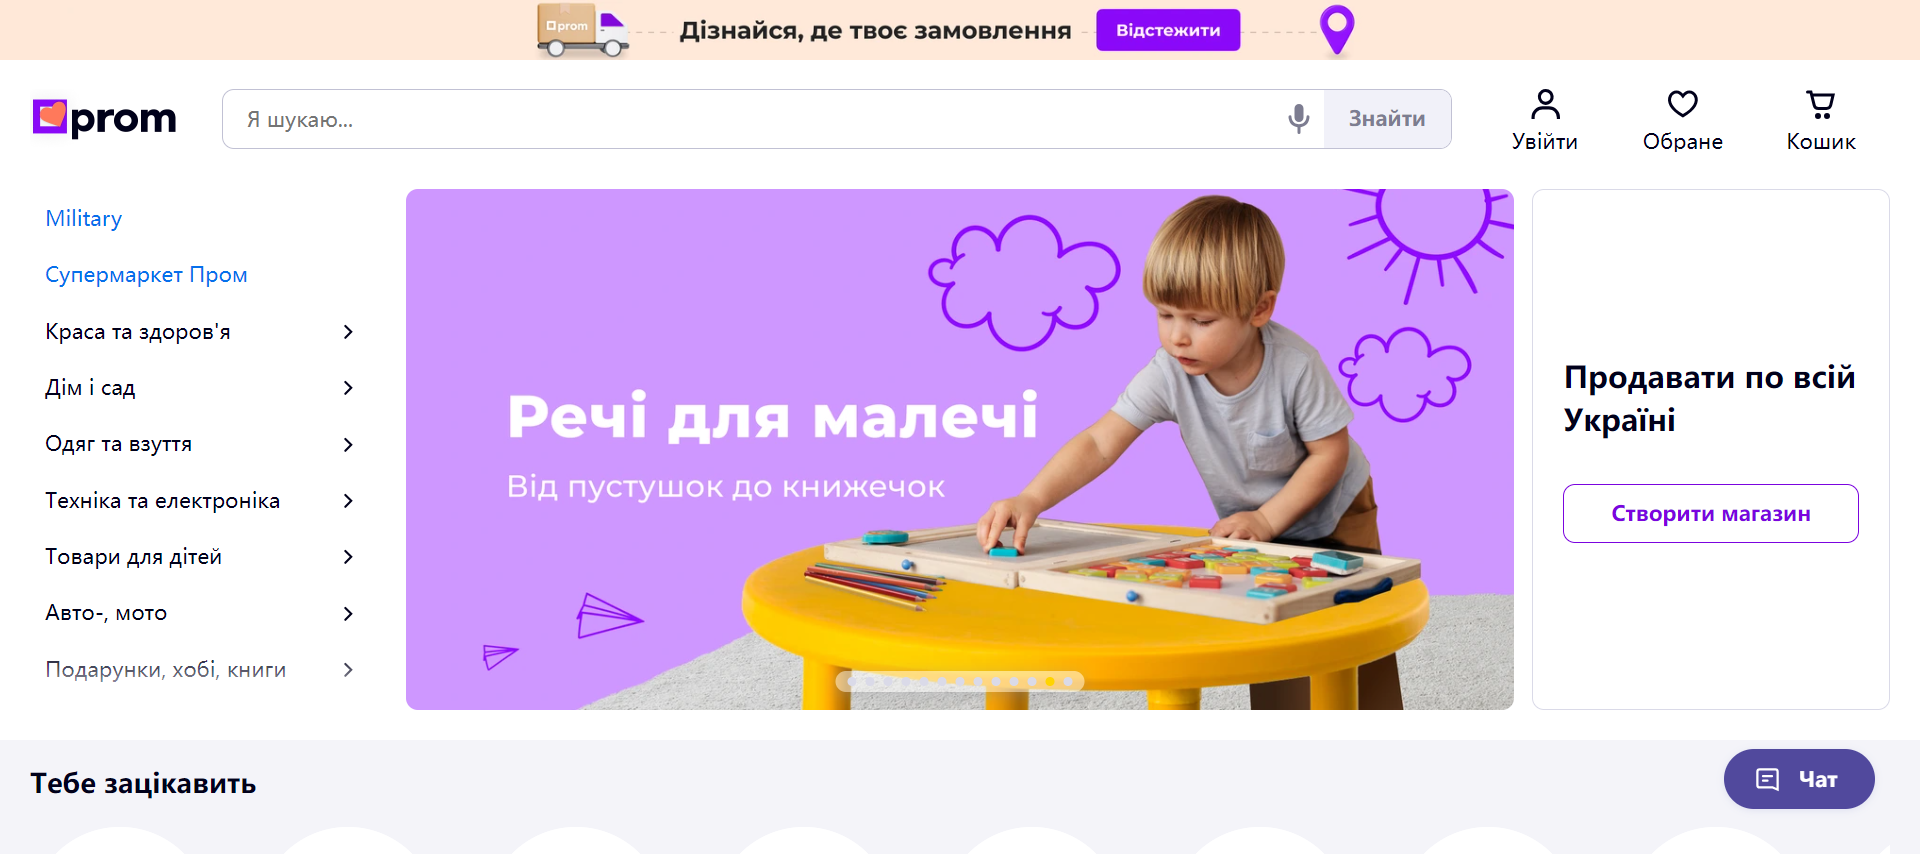Click the Створити магазин button
Viewport: 1920px width, 854px height.
point(1711,514)
